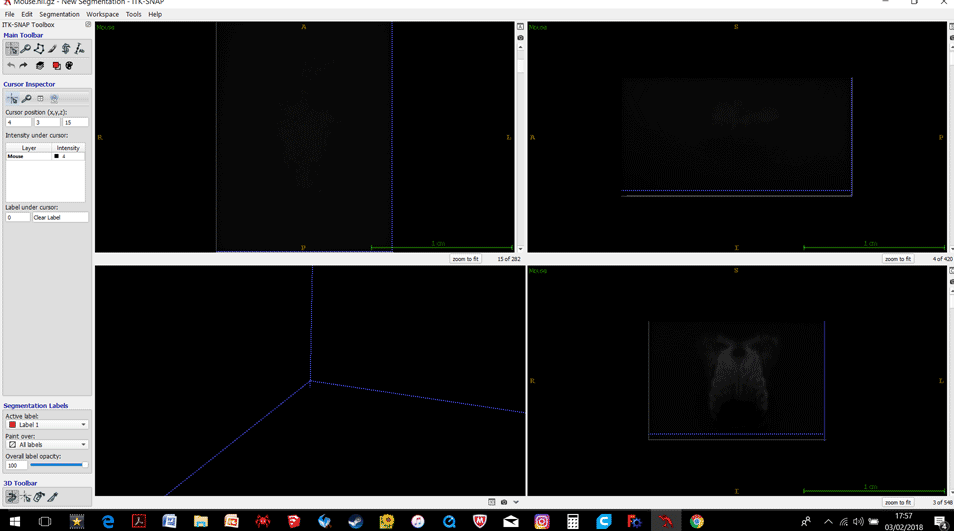Click zoom to fit under axial view

click(465, 259)
